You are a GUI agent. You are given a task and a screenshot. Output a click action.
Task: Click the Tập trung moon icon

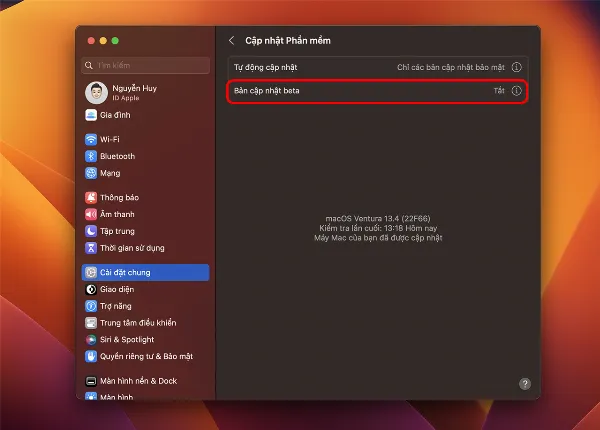coord(91,231)
